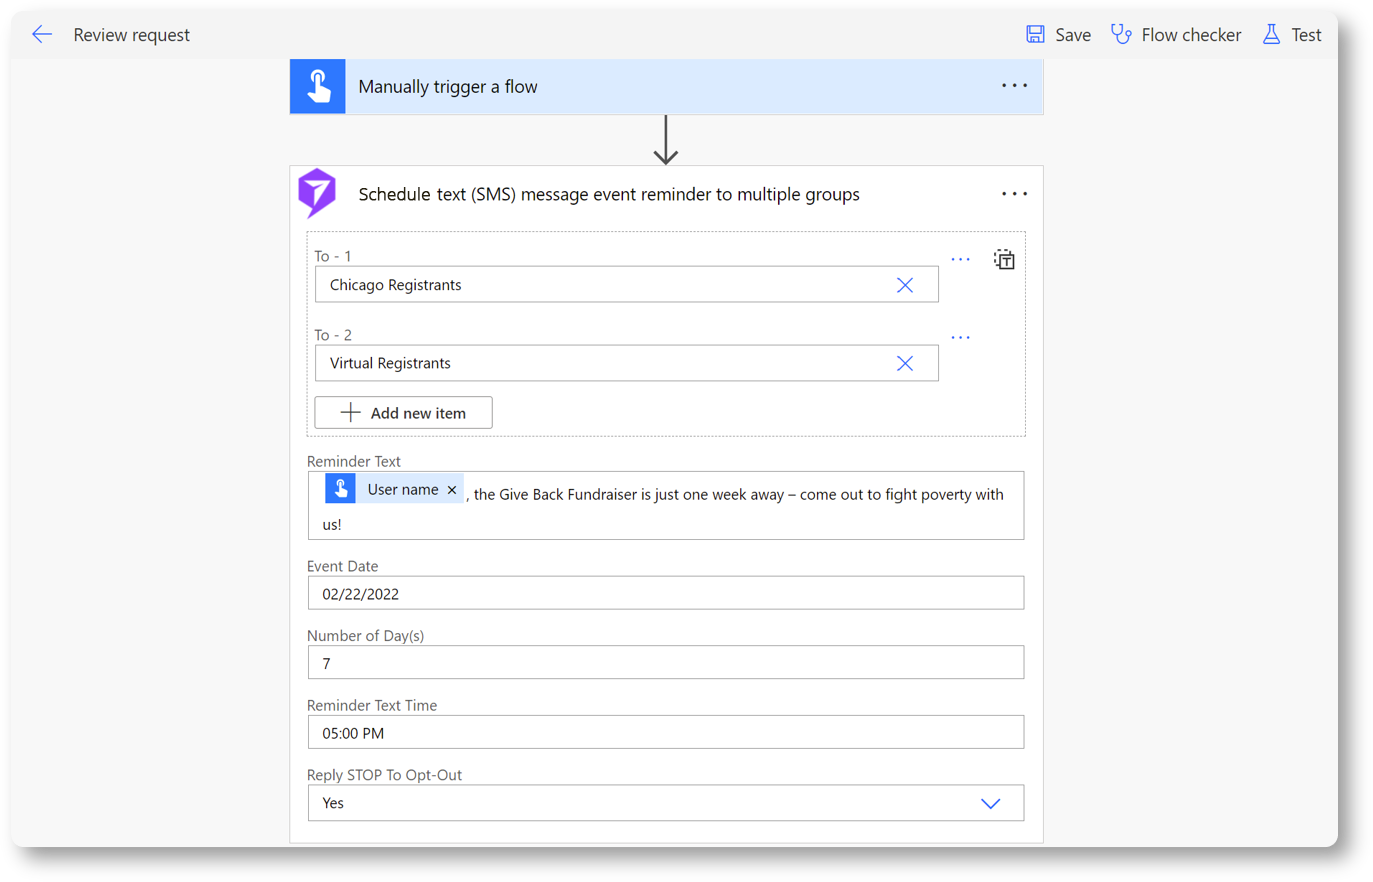Click the purple SMS connector icon
Screen dimensions: 1373x882
pyautogui.click(x=318, y=193)
